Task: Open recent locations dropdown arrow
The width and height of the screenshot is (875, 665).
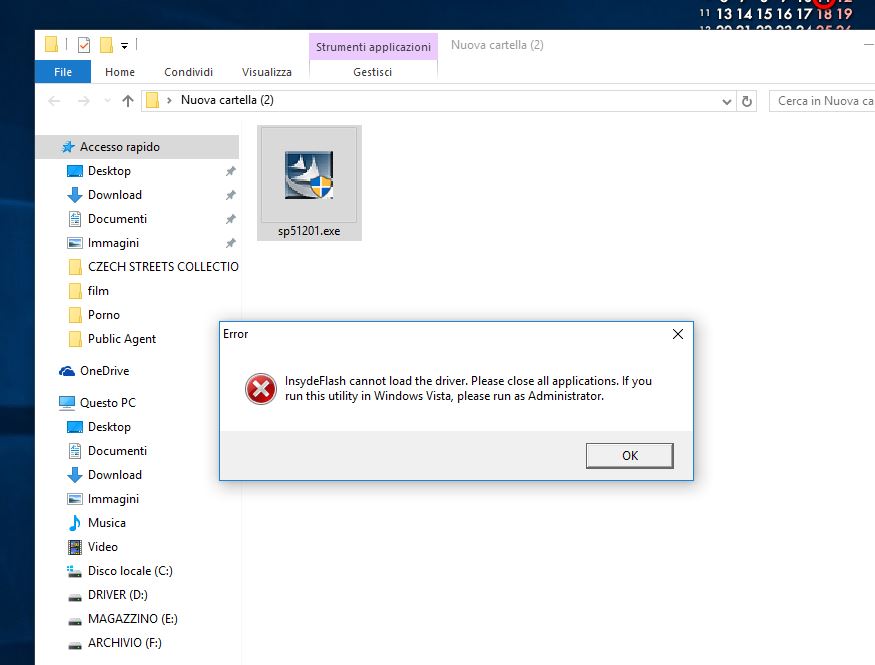Action: (x=107, y=101)
